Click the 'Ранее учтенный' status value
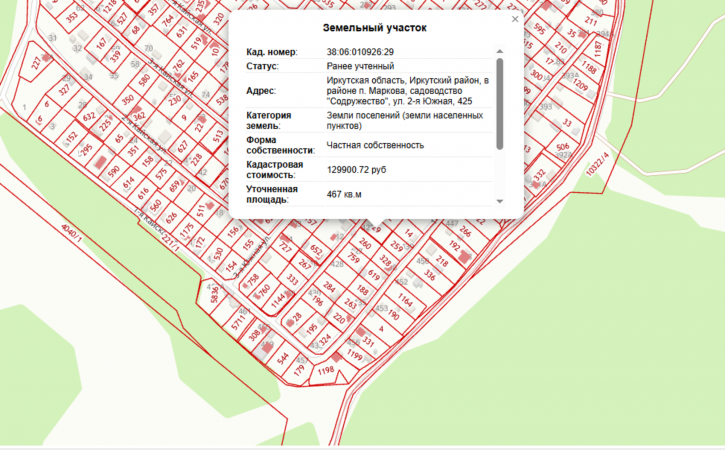Viewport: 725px width, 450px height. pos(360,66)
